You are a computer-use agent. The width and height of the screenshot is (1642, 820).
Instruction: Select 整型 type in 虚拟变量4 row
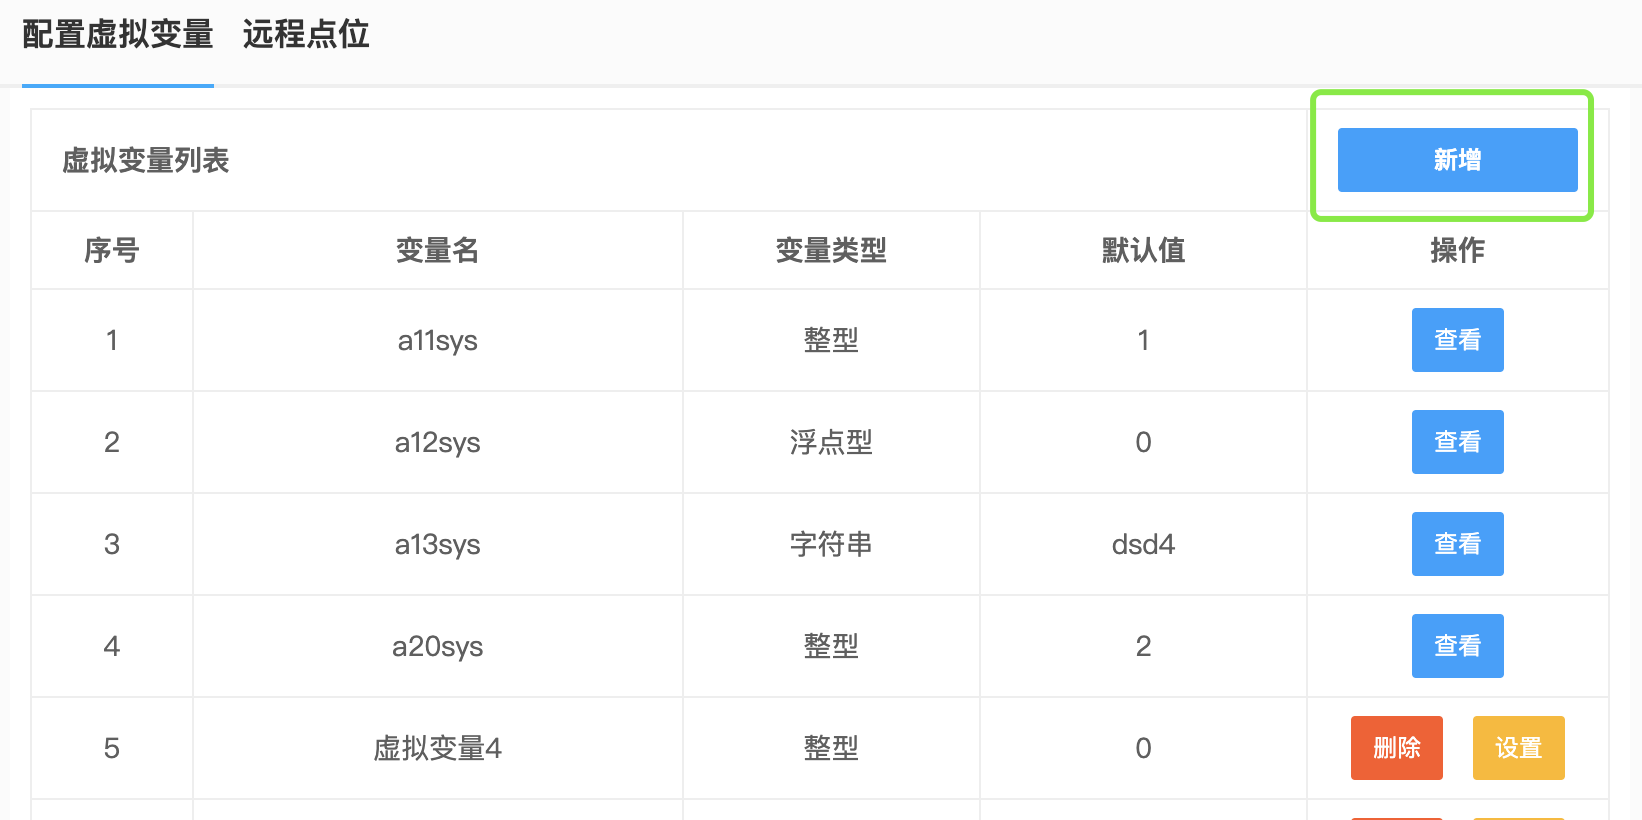click(831, 748)
